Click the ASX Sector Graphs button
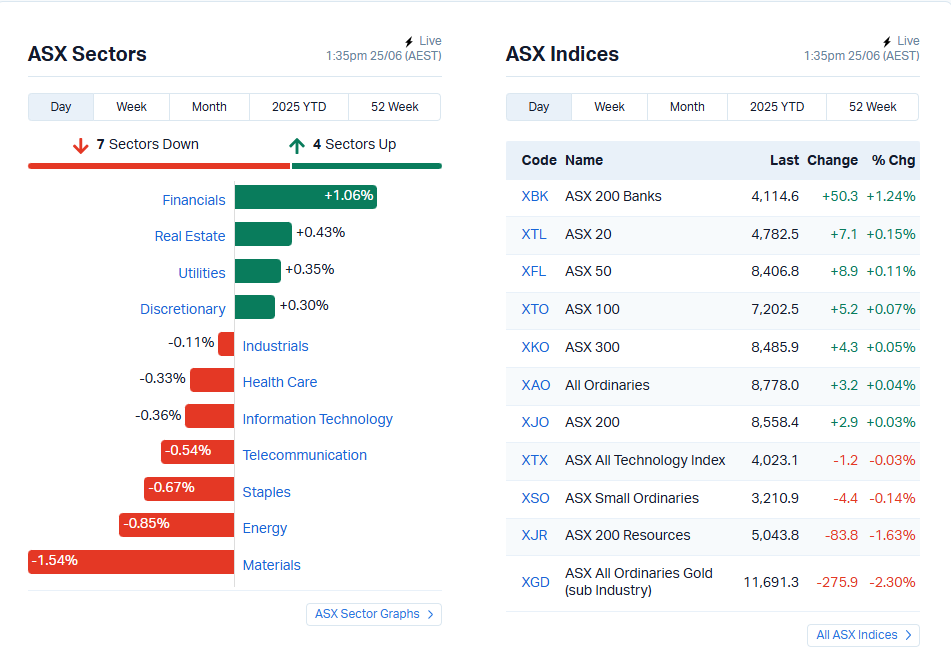Image resolution: width=951 pixels, height=670 pixels. pyautogui.click(x=374, y=614)
